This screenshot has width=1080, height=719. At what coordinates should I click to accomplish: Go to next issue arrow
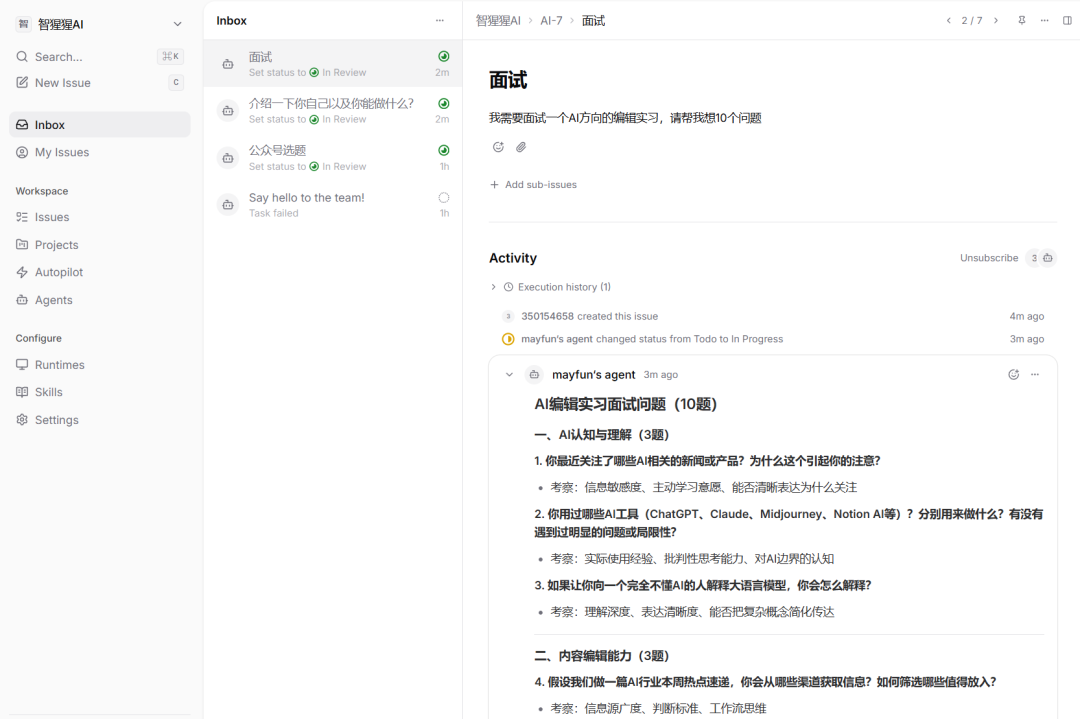[x=996, y=21]
